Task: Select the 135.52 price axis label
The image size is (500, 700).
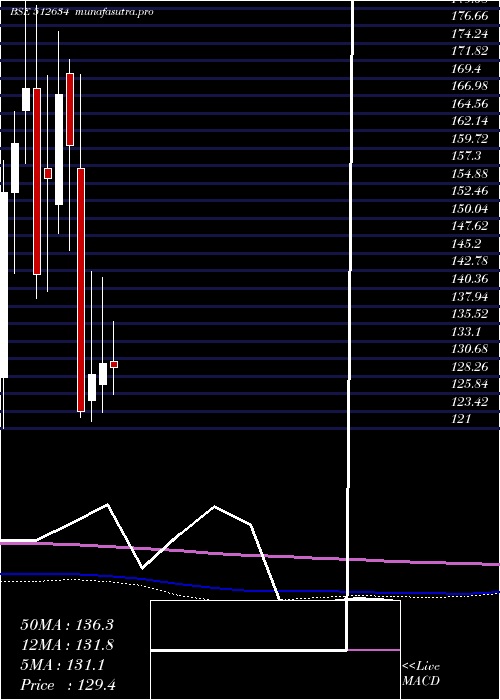Action: (x=470, y=313)
